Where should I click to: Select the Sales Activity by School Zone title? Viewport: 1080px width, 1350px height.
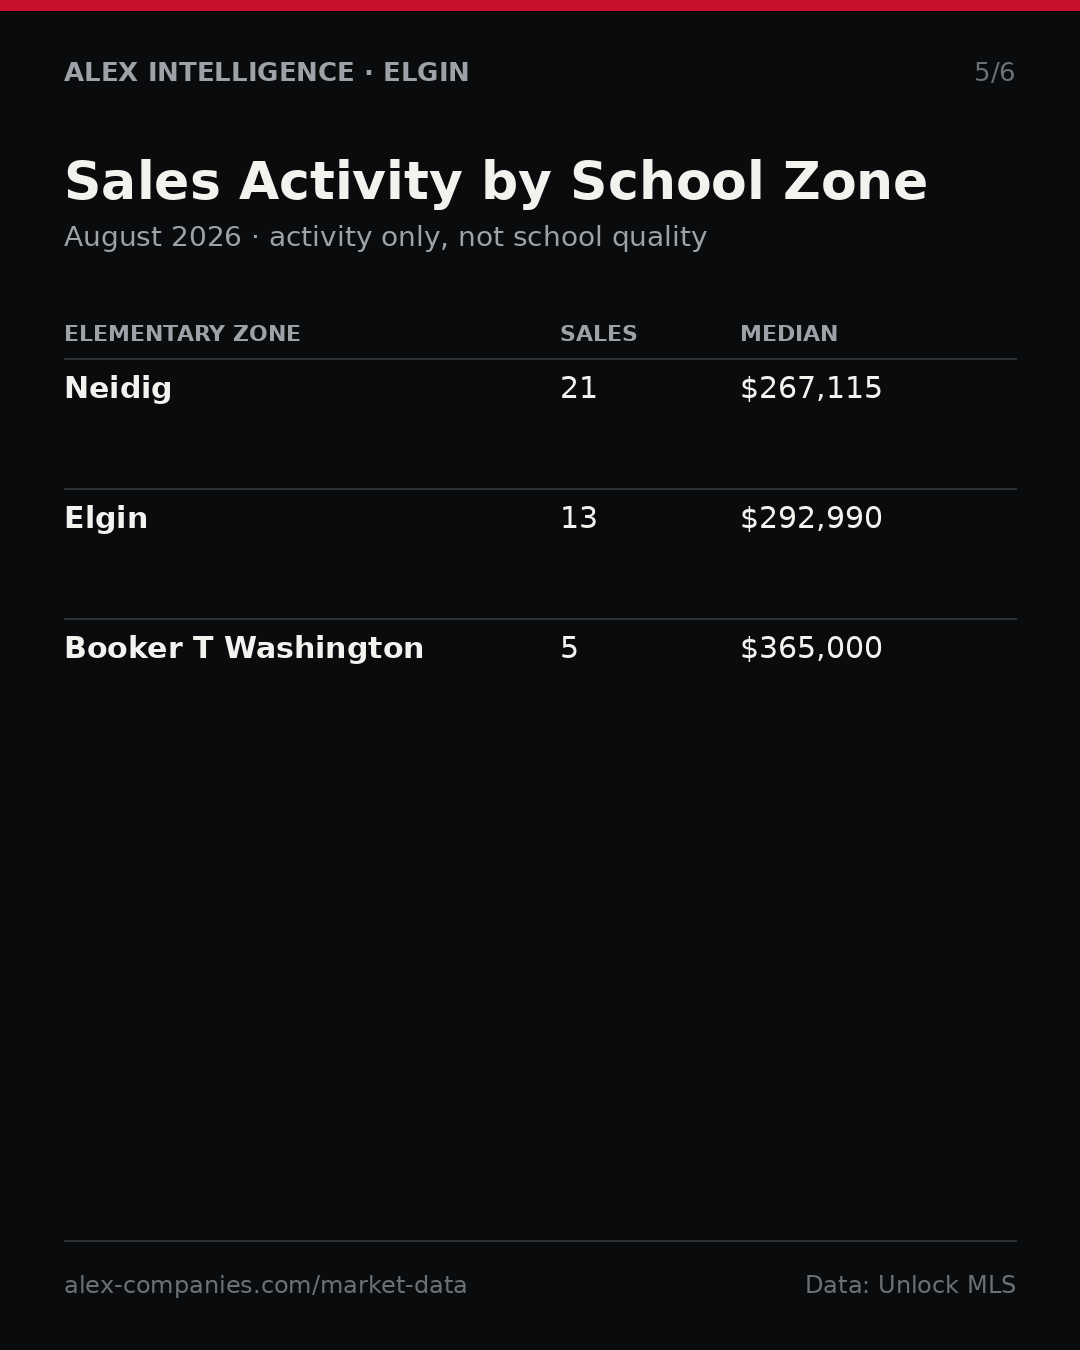[x=496, y=183]
